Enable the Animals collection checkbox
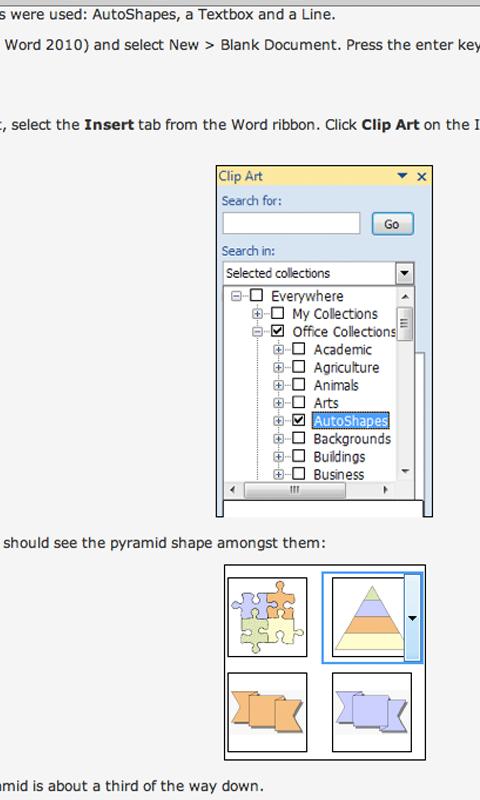The image size is (480, 800). coord(298,384)
